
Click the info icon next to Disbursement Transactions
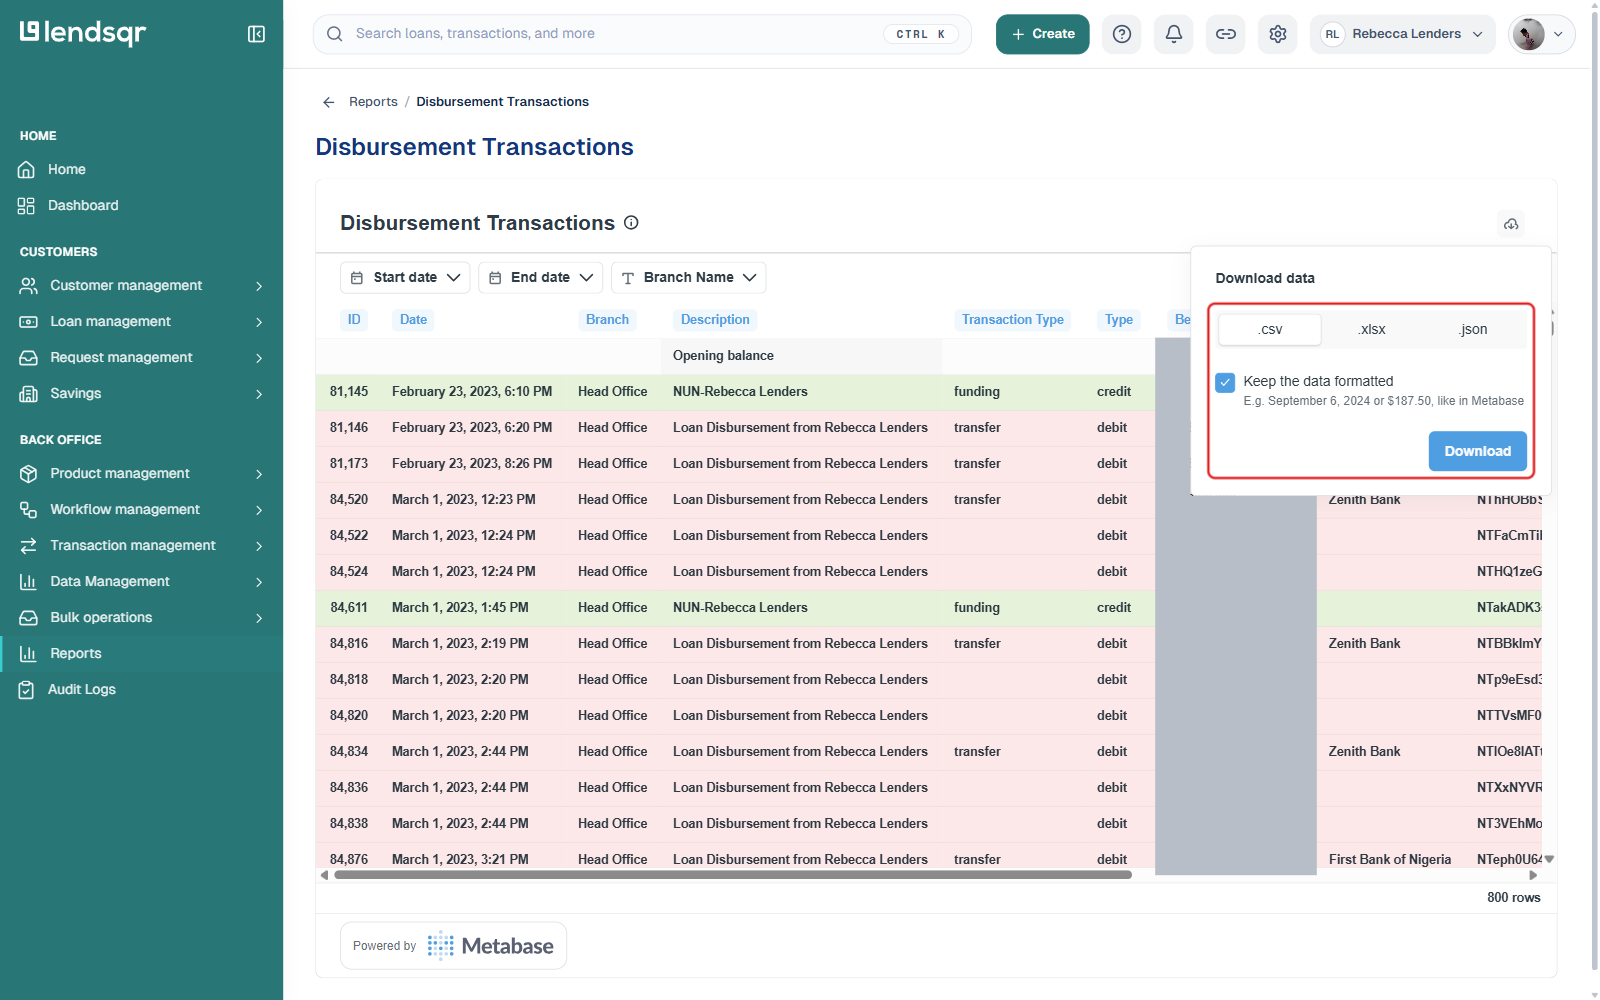tap(631, 222)
